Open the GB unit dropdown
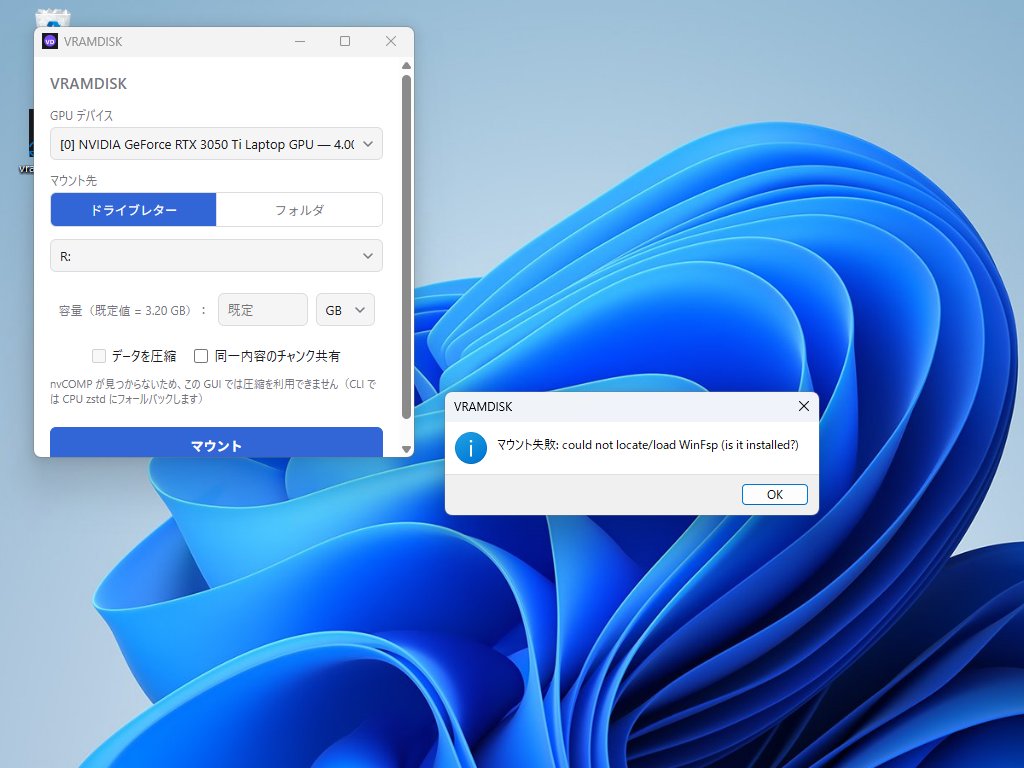This screenshot has width=1024, height=768. tap(345, 310)
